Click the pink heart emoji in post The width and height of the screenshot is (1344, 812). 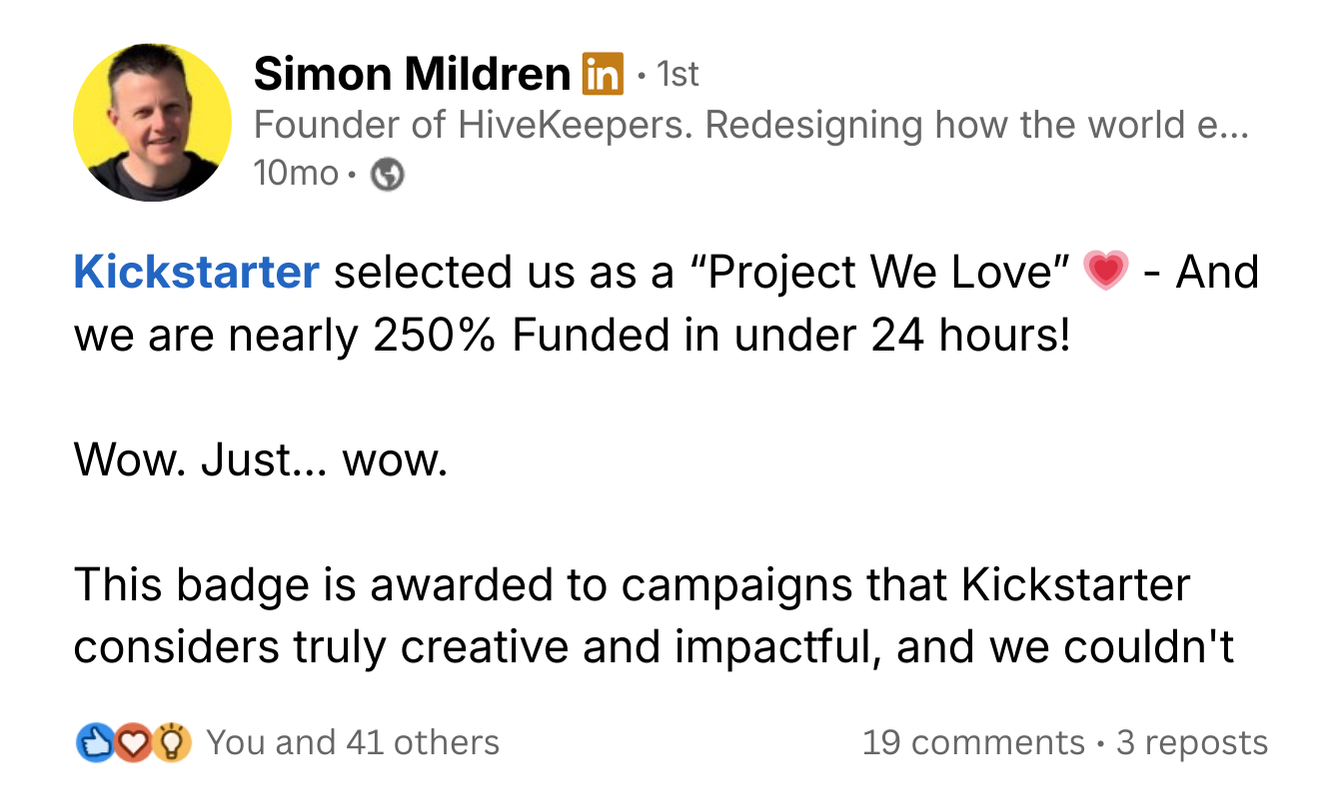tap(1105, 273)
